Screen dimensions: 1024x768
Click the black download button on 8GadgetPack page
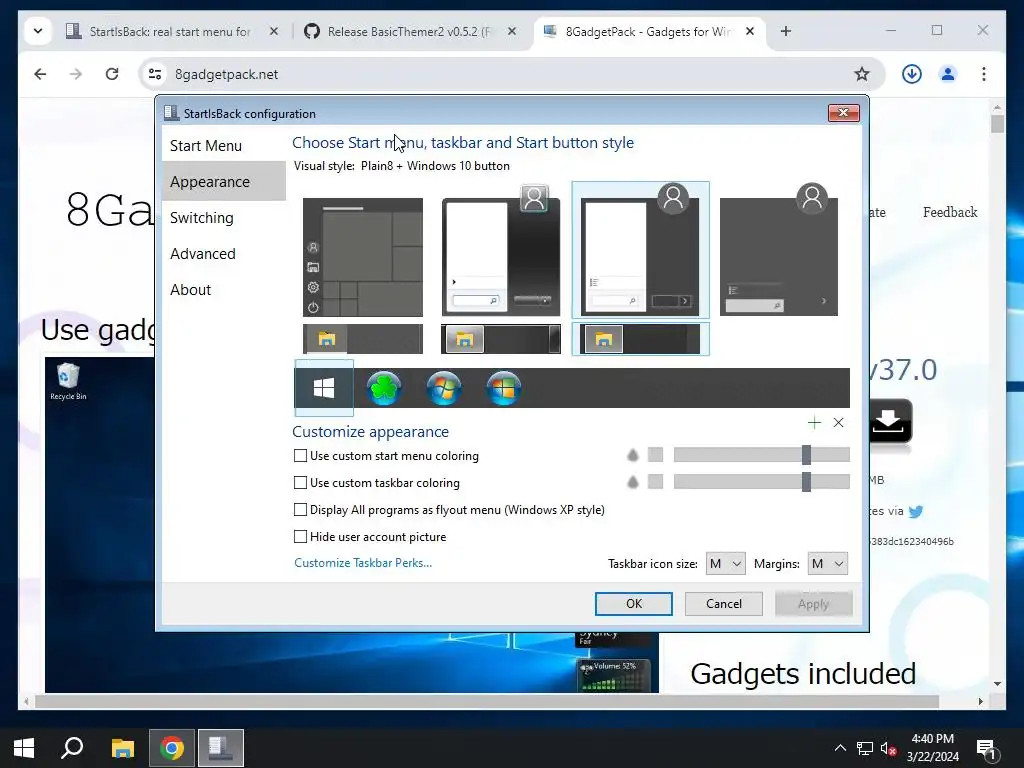pos(889,421)
